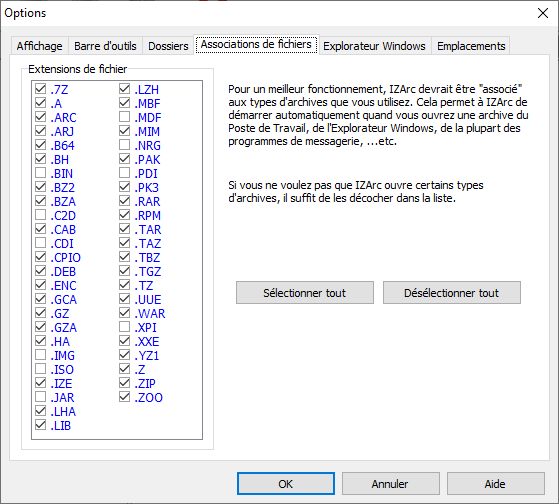Go to the Dossiers tab
The image size is (559, 504).
point(168,46)
